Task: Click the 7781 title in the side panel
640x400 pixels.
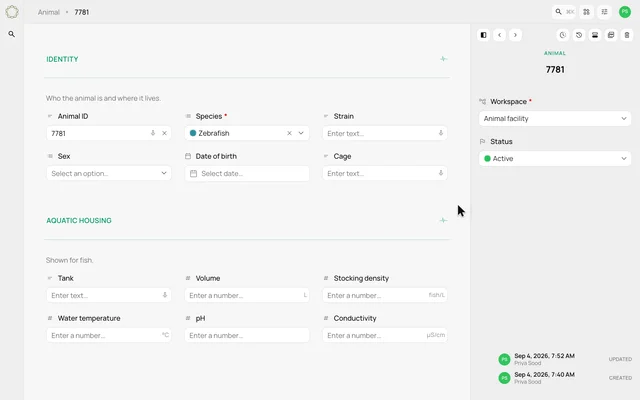Action: click(555, 70)
